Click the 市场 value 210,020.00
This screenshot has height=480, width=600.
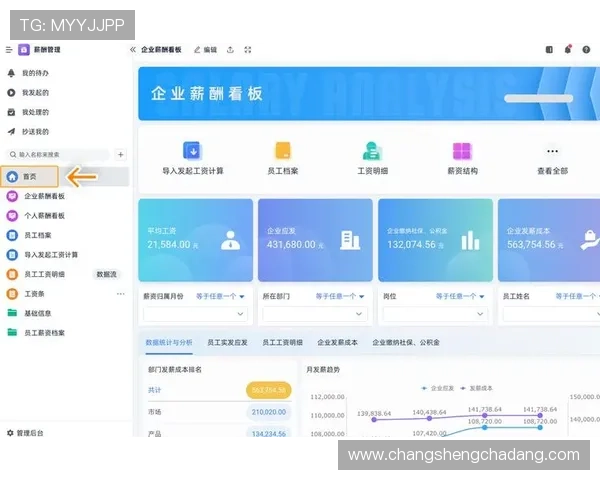point(269,412)
